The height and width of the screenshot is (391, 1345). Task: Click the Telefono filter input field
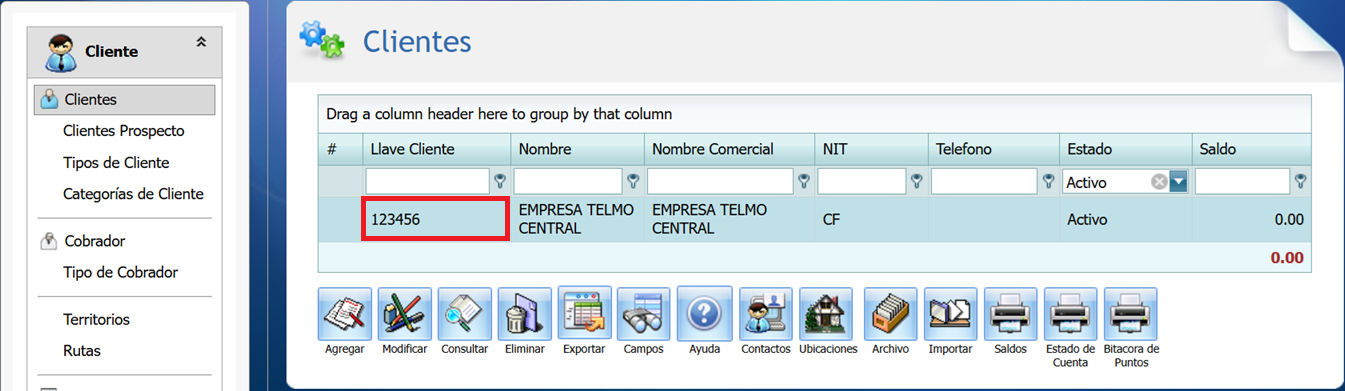(x=984, y=182)
